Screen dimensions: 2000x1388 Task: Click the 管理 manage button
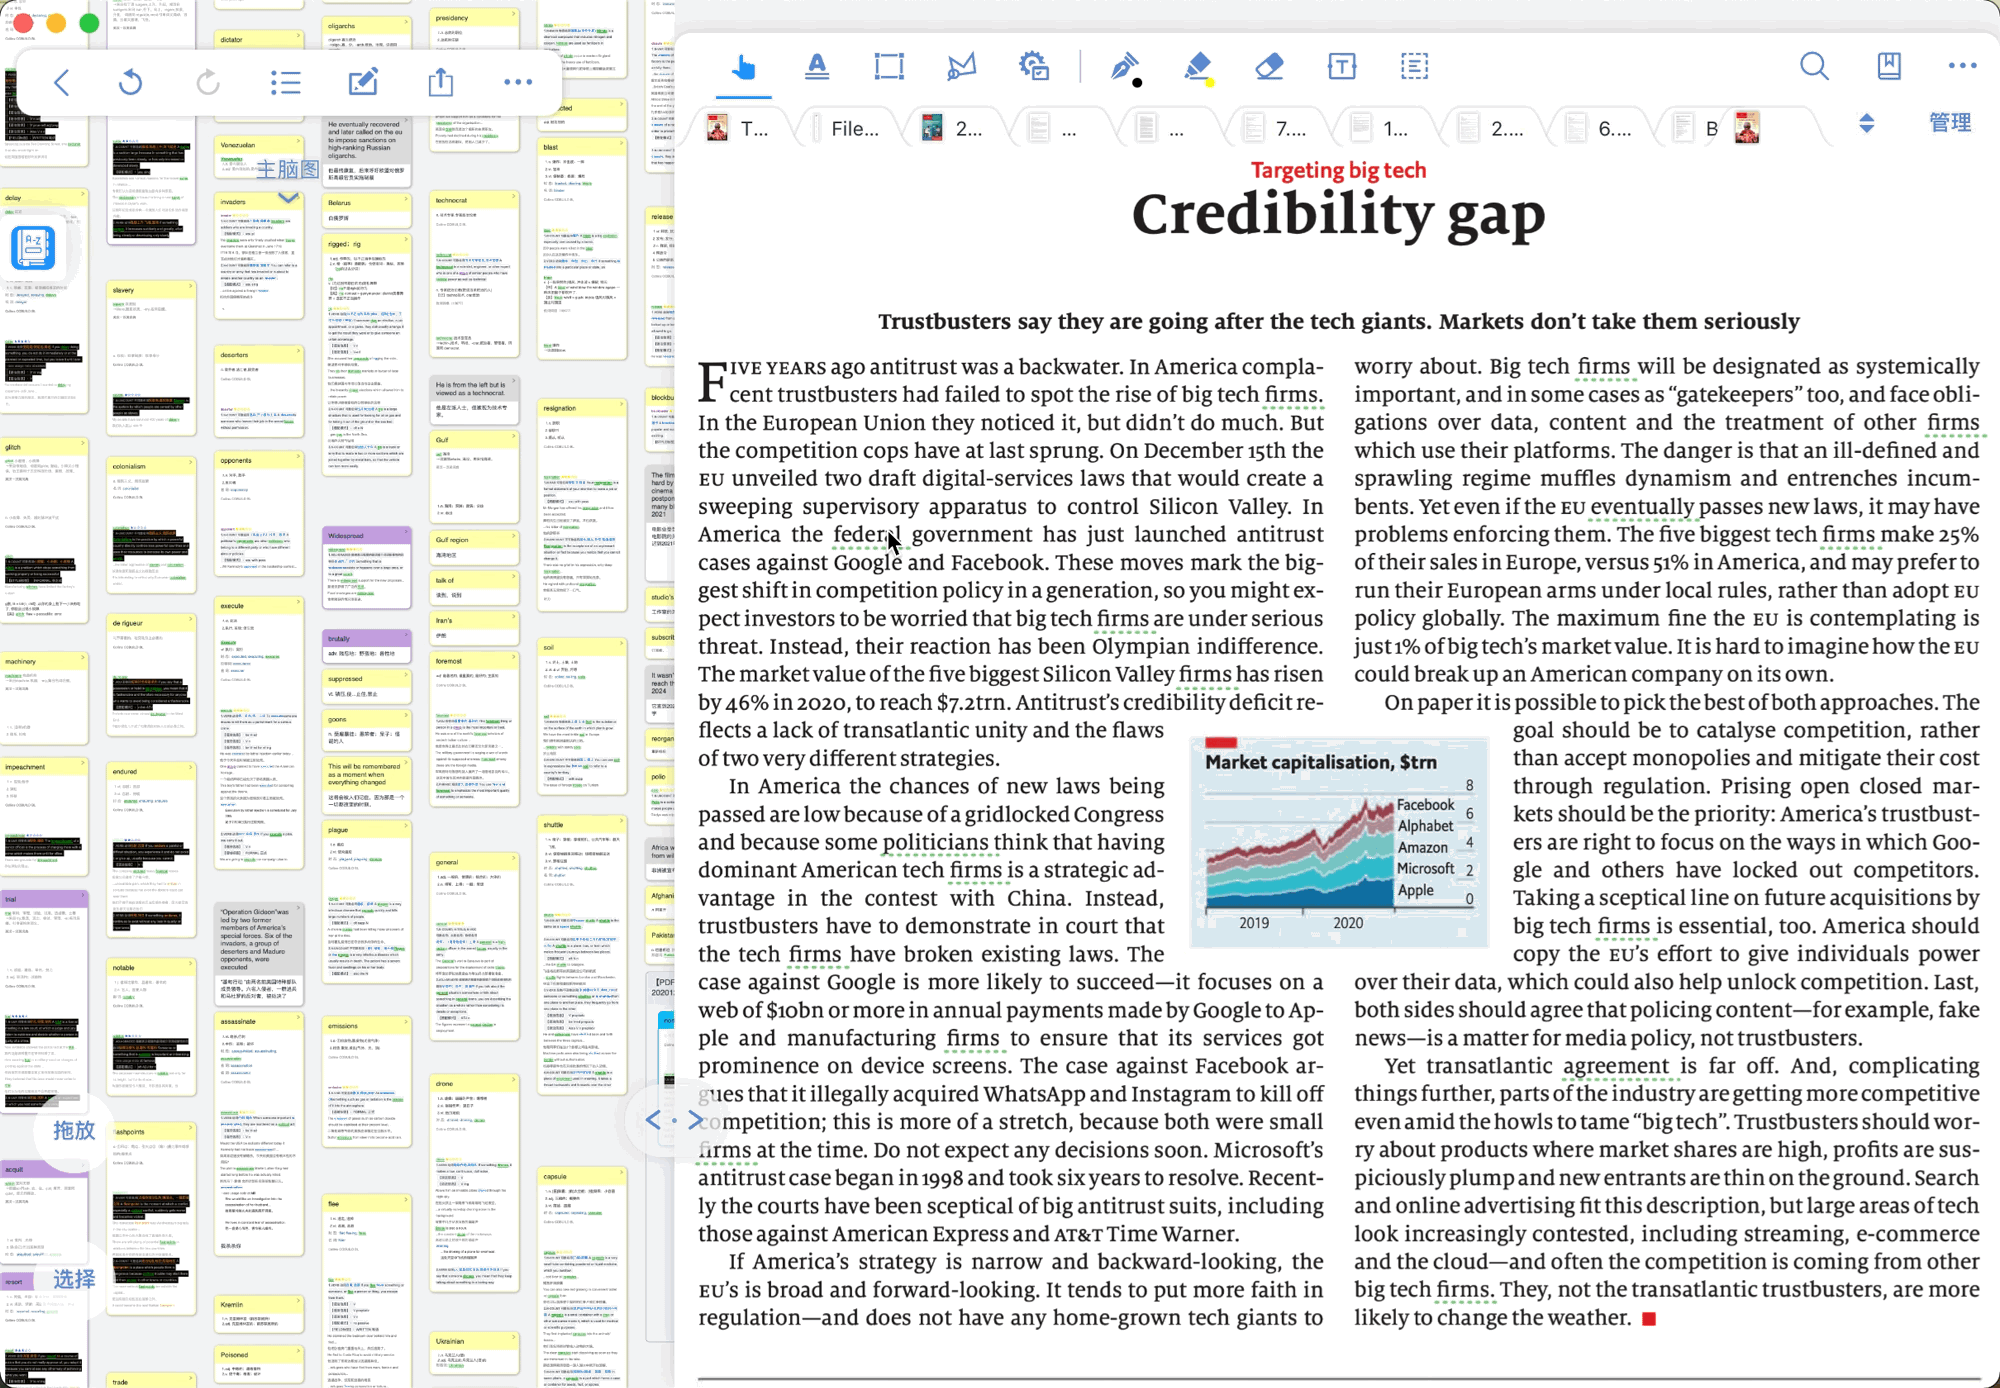(1950, 123)
